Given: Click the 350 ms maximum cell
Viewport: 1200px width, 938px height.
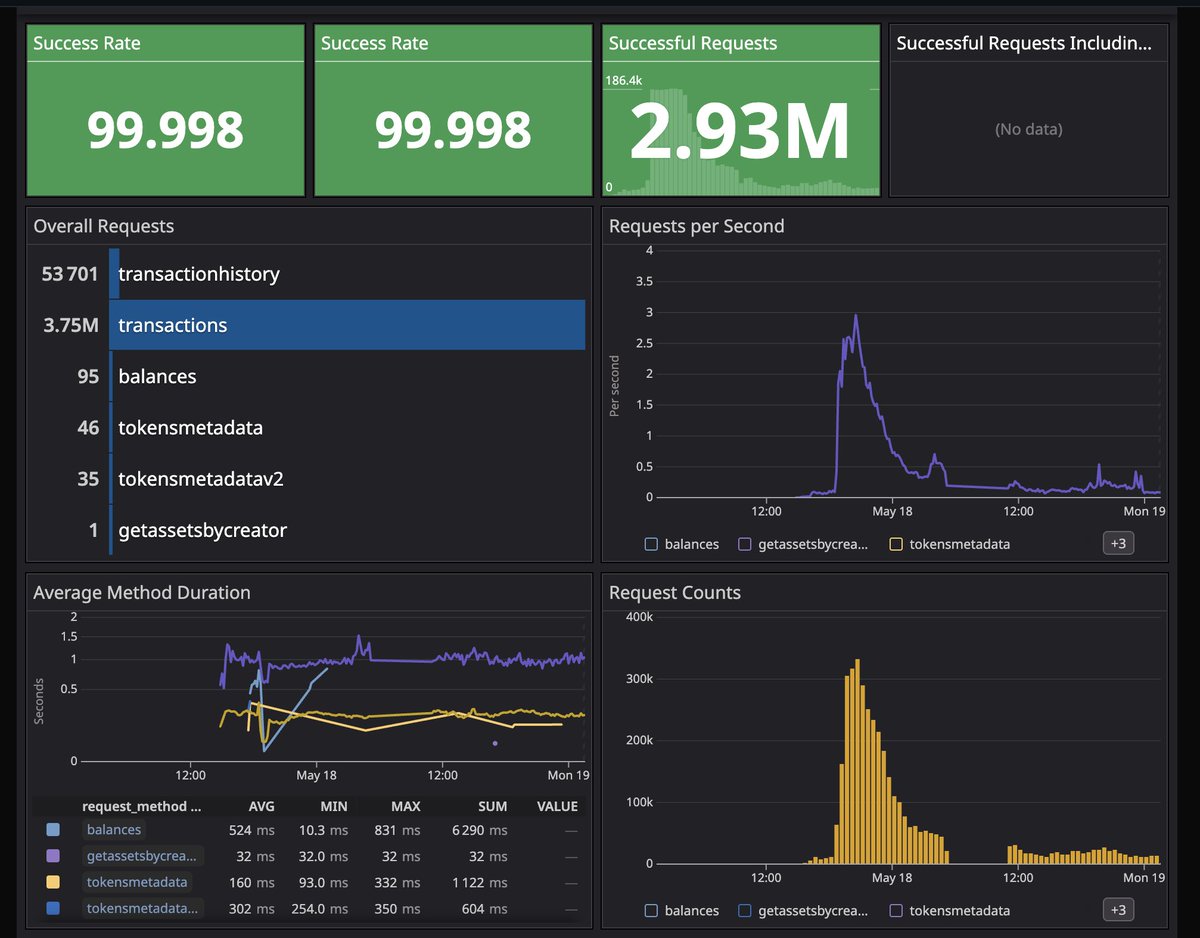Looking at the screenshot, I should pyautogui.click(x=397, y=908).
